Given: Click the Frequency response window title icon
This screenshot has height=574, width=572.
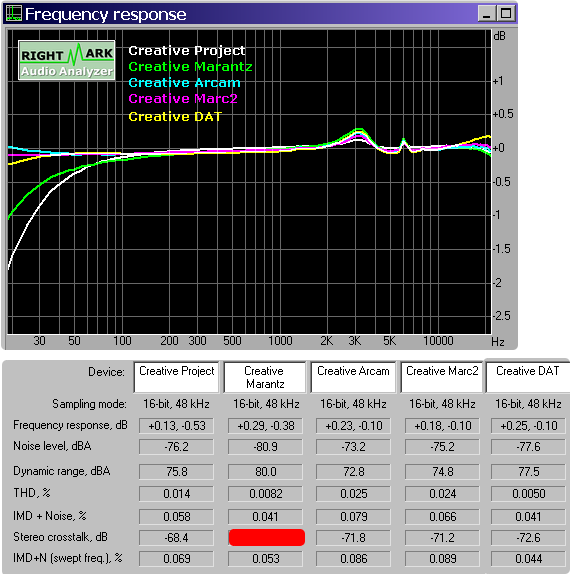Looking at the screenshot, I should 14,14.
